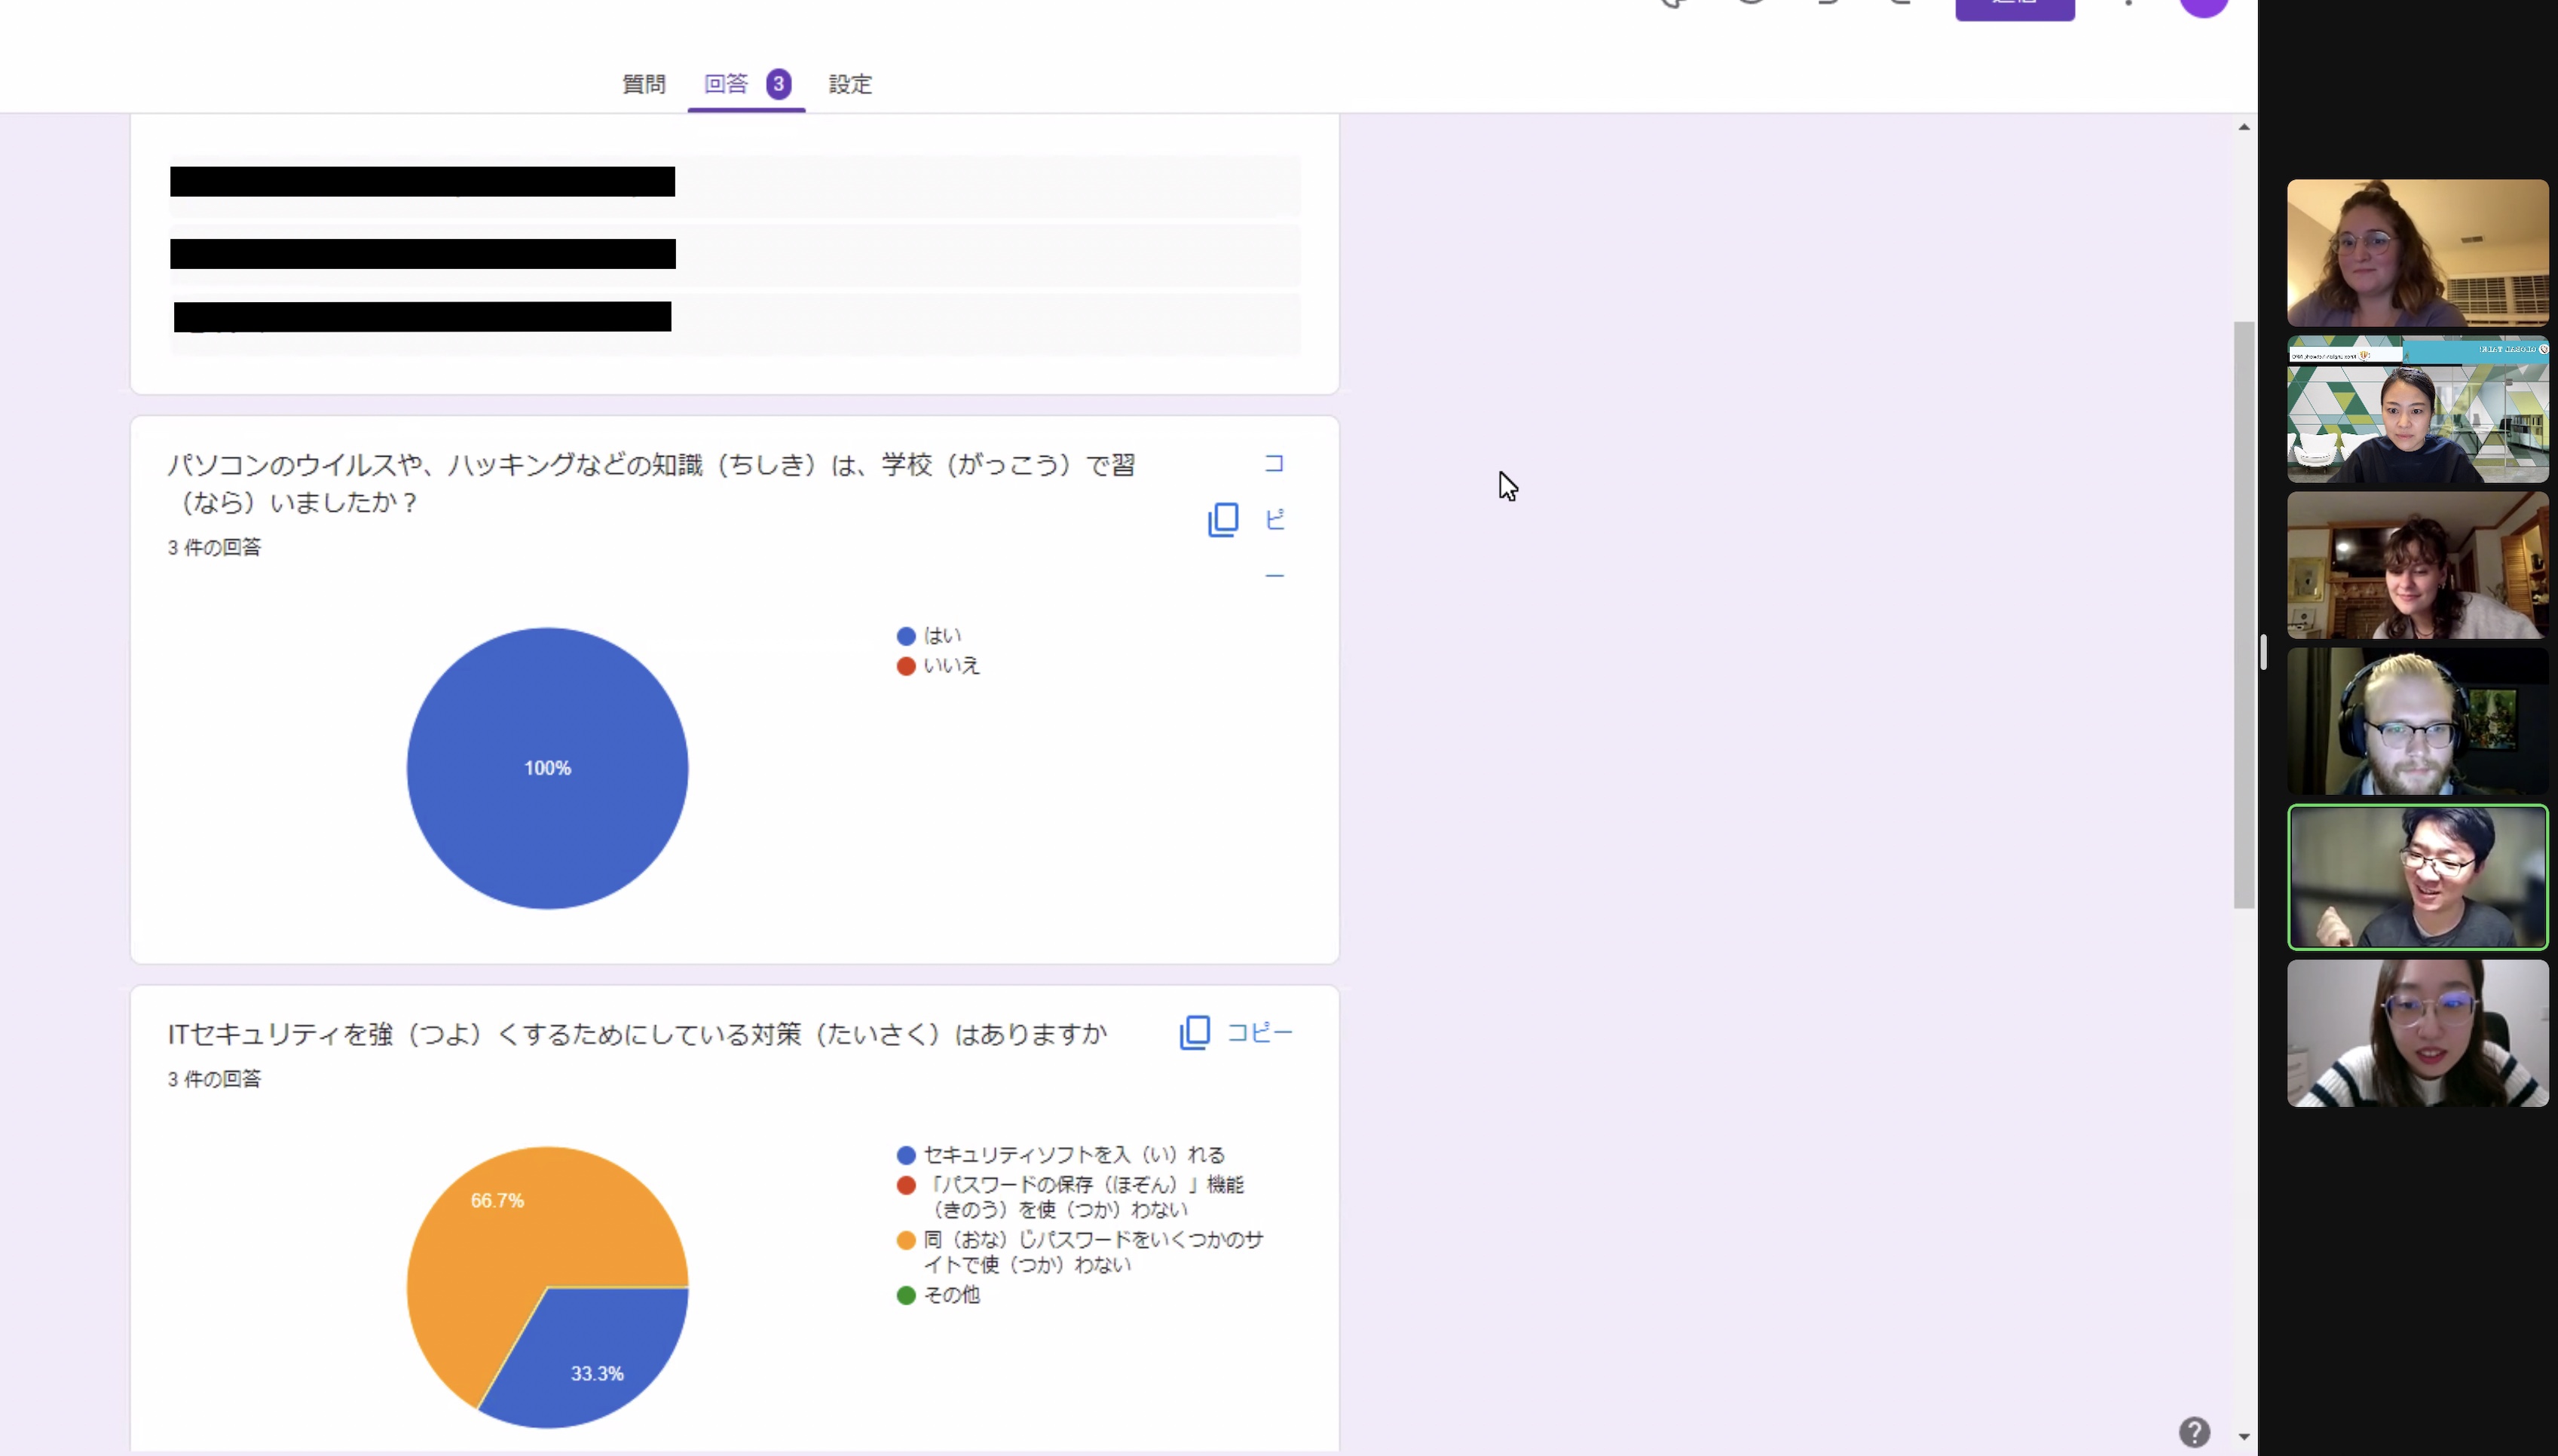
Task: Open the 設定 tab
Action: 850,84
